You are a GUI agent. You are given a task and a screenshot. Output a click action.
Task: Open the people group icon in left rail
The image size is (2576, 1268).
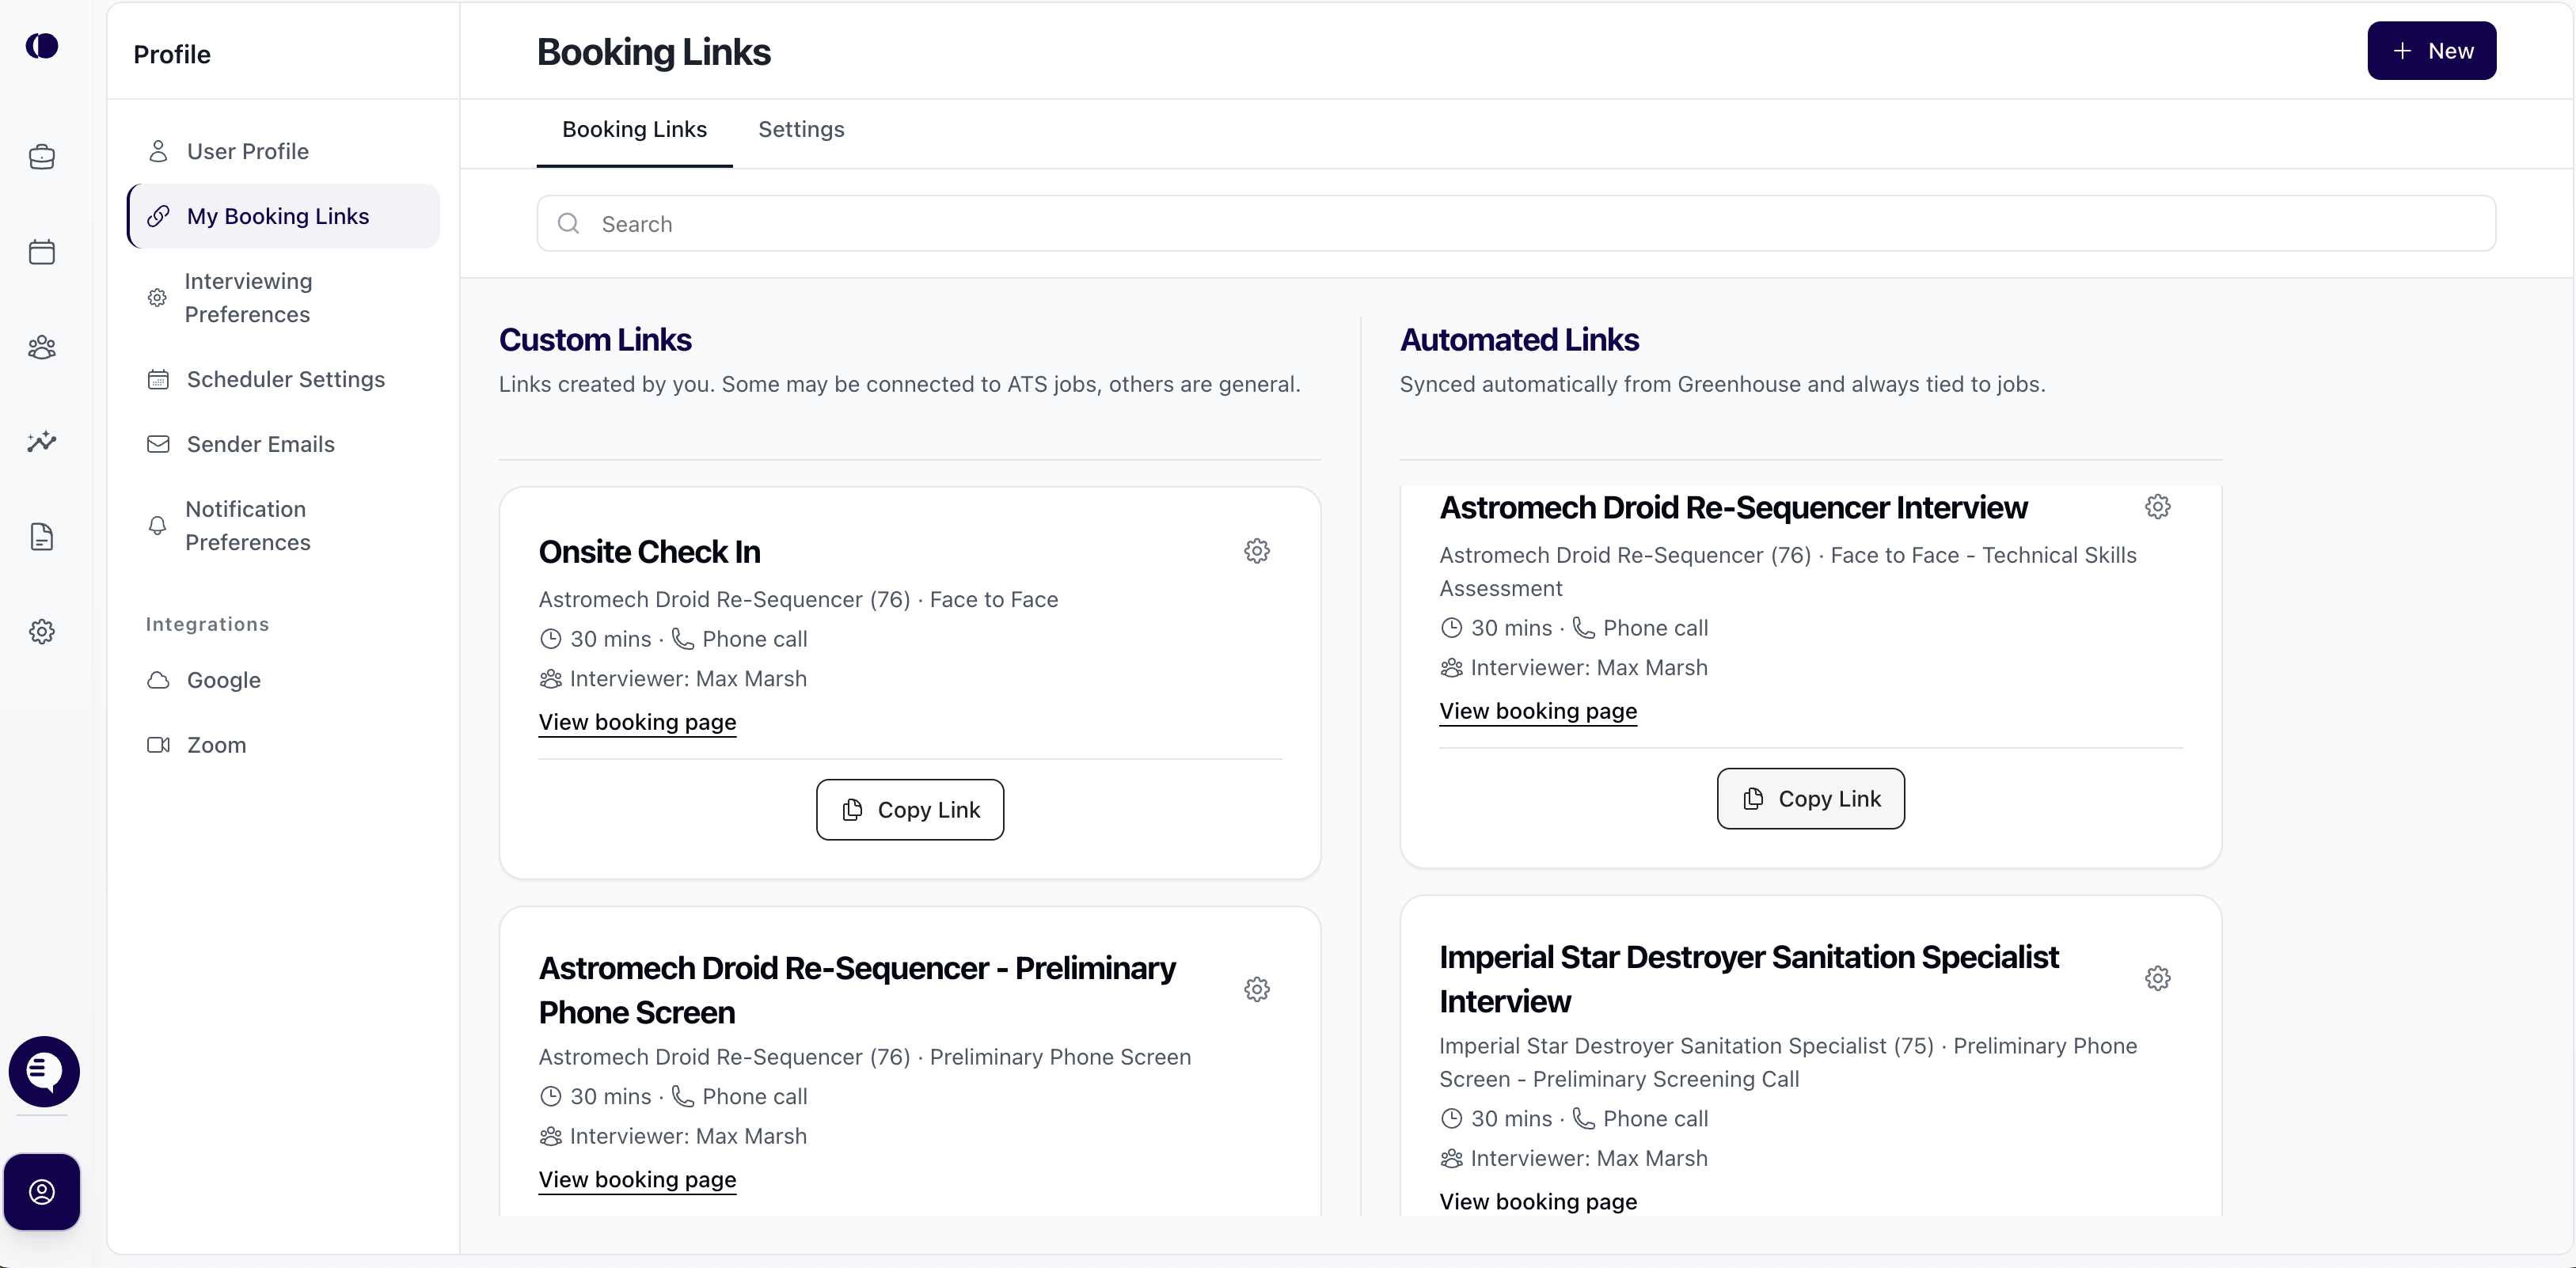pos(42,347)
